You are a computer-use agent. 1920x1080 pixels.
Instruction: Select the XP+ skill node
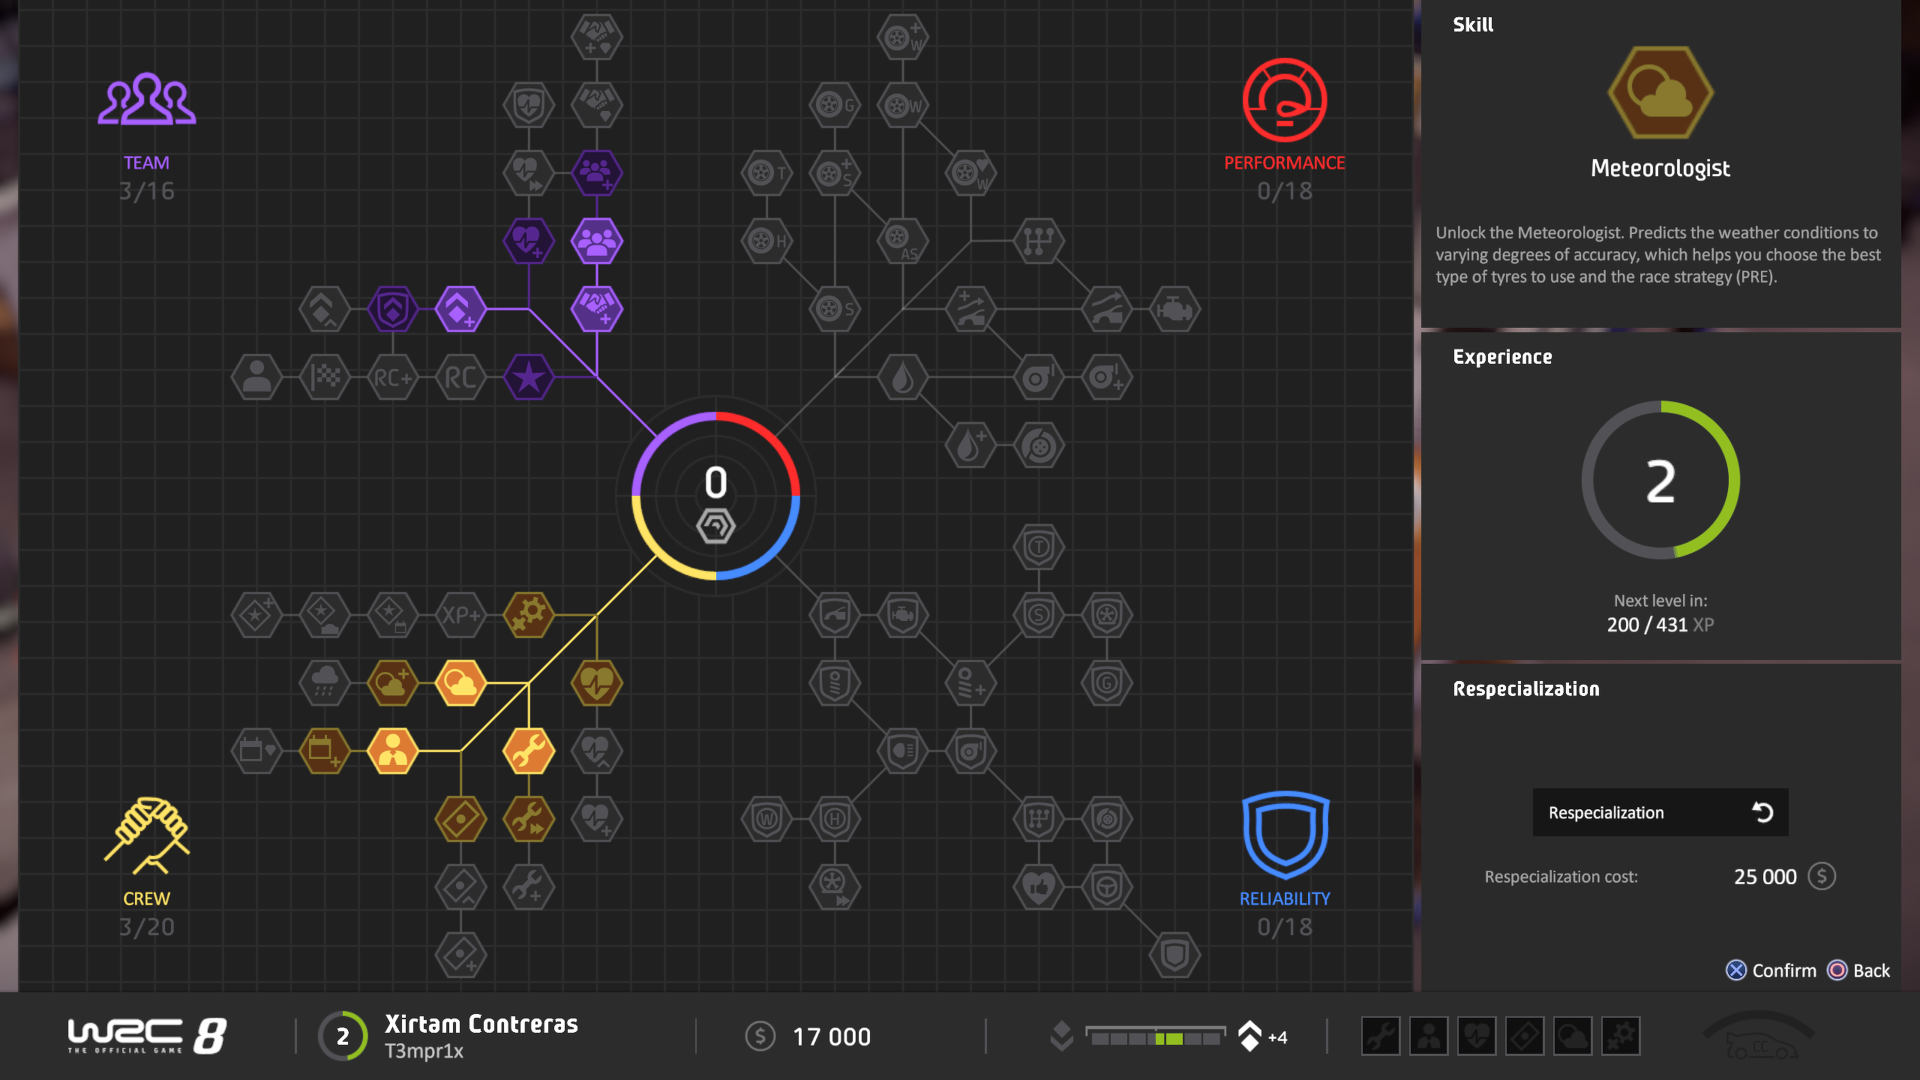(461, 615)
